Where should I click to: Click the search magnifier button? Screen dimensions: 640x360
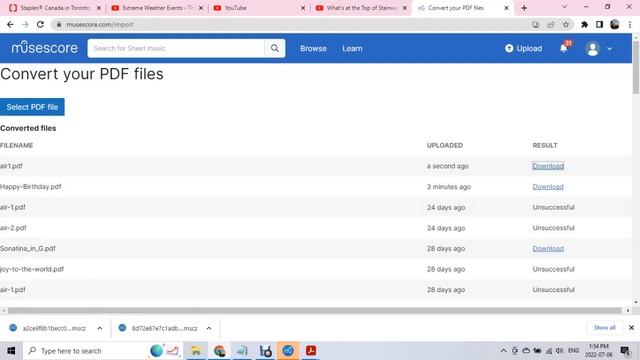275,48
